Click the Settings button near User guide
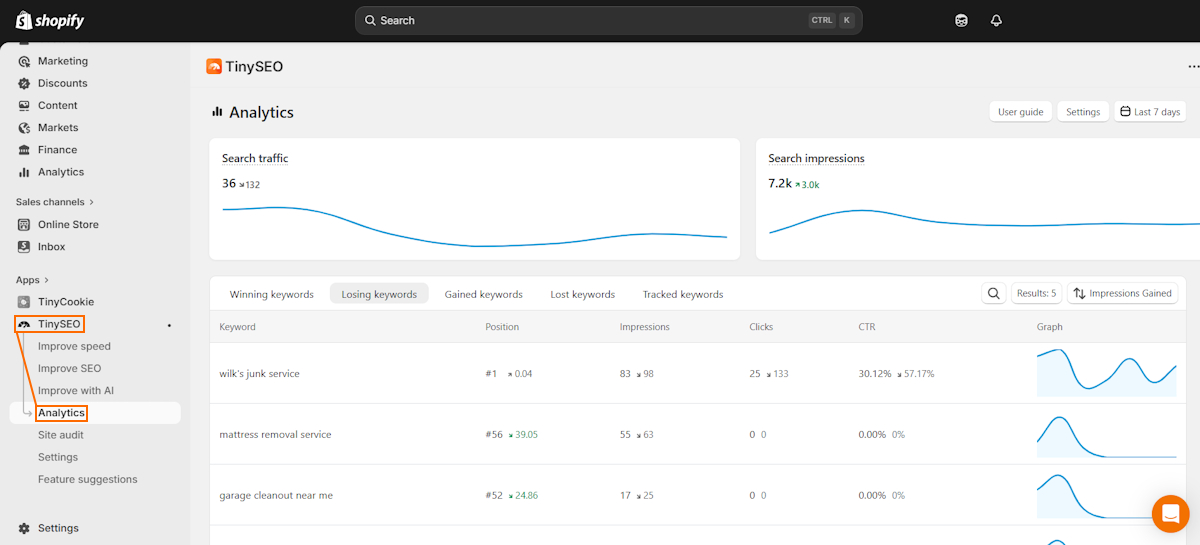1200x545 pixels. pyautogui.click(x=1083, y=112)
